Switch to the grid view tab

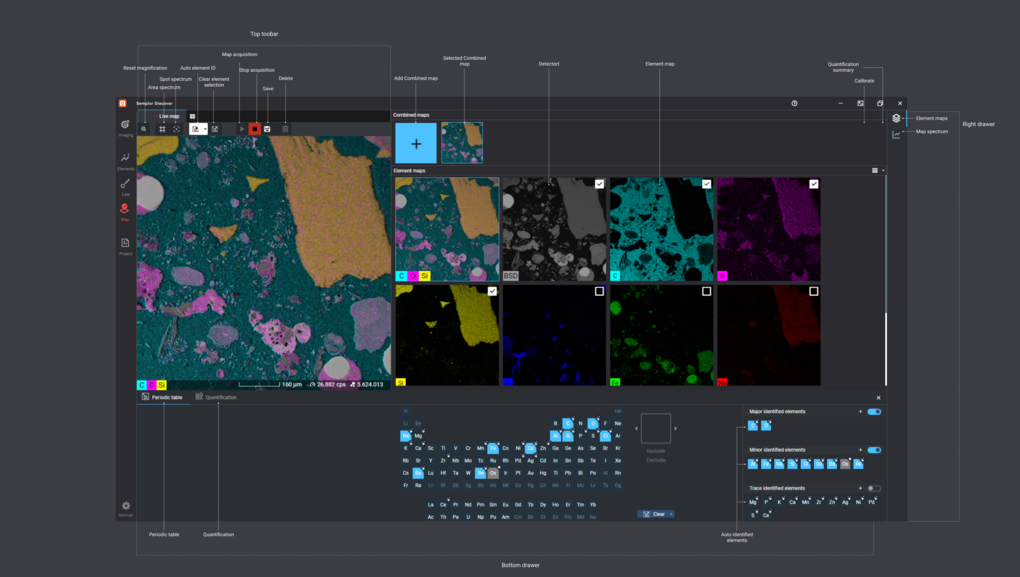193,116
